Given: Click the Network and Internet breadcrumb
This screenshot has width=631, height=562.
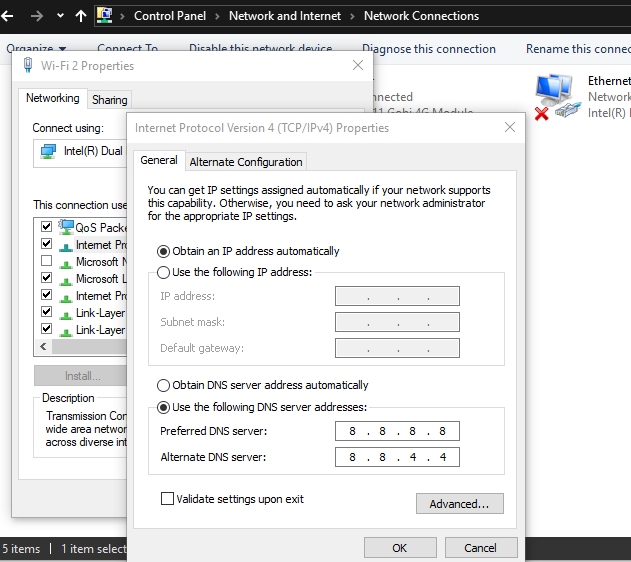Looking at the screenshot, I should coord(285,16).
